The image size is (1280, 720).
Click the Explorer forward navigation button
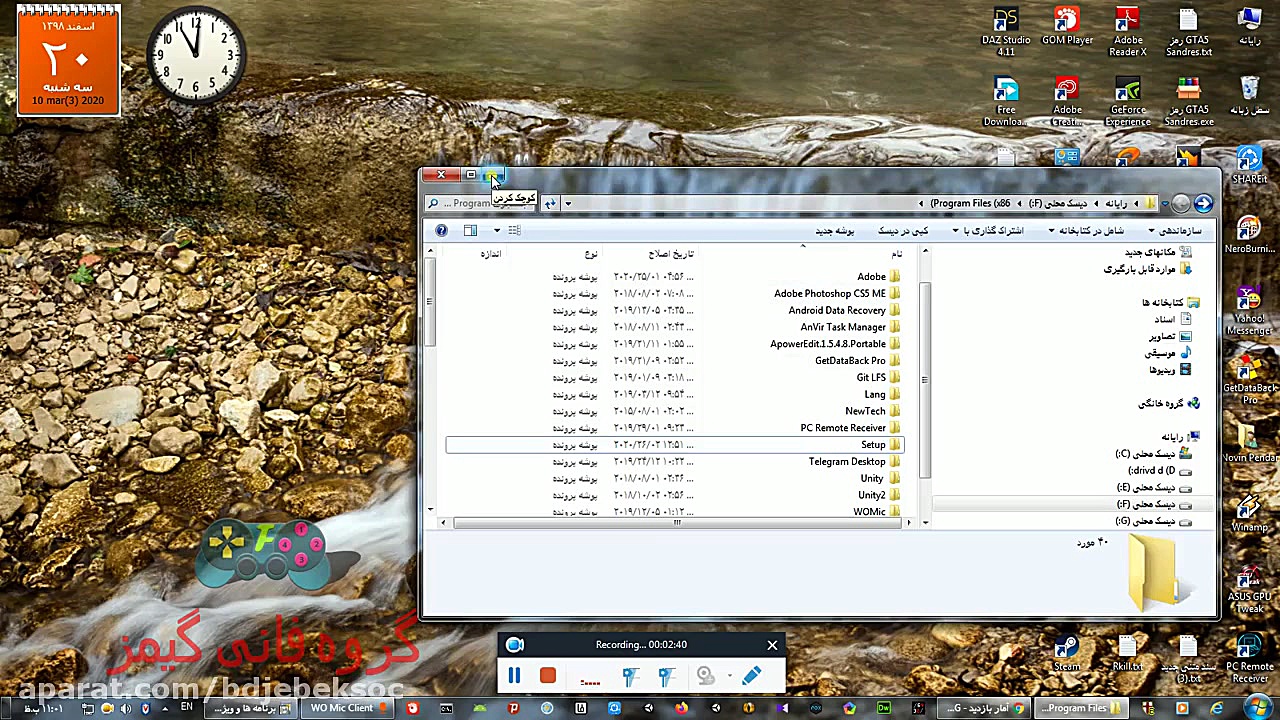(1181, 203)
